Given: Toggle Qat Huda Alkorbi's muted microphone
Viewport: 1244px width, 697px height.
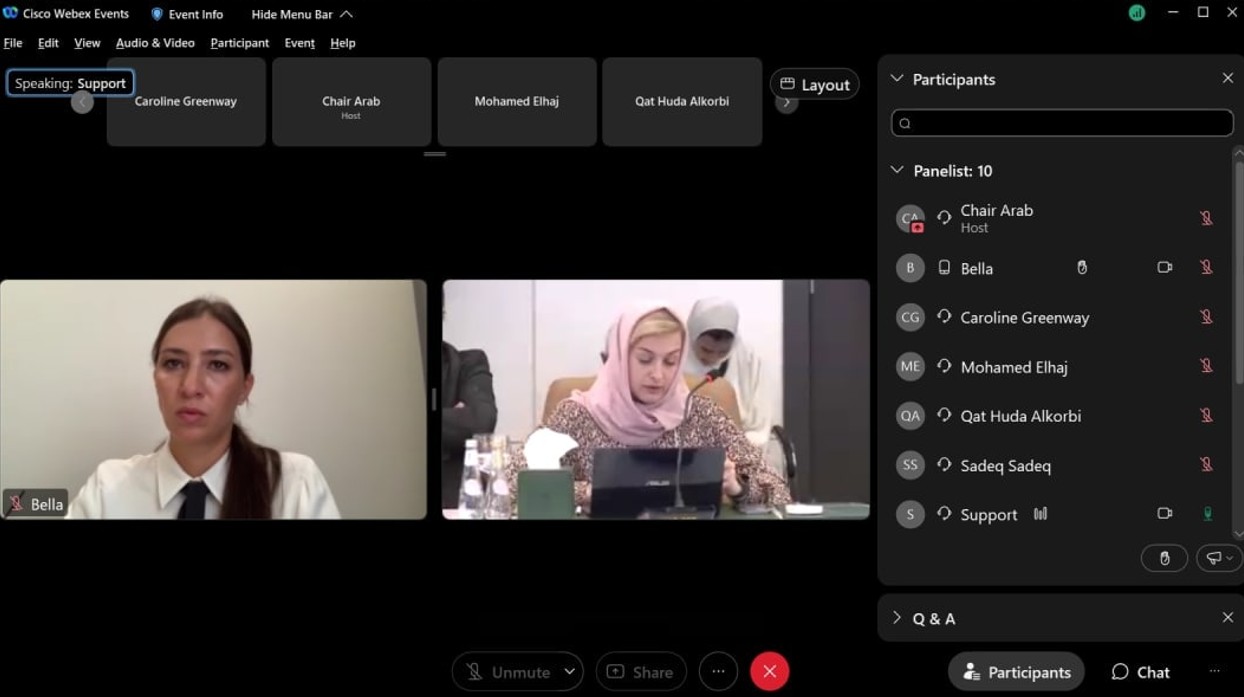Looking at the screenshot, I should 1207,415.
